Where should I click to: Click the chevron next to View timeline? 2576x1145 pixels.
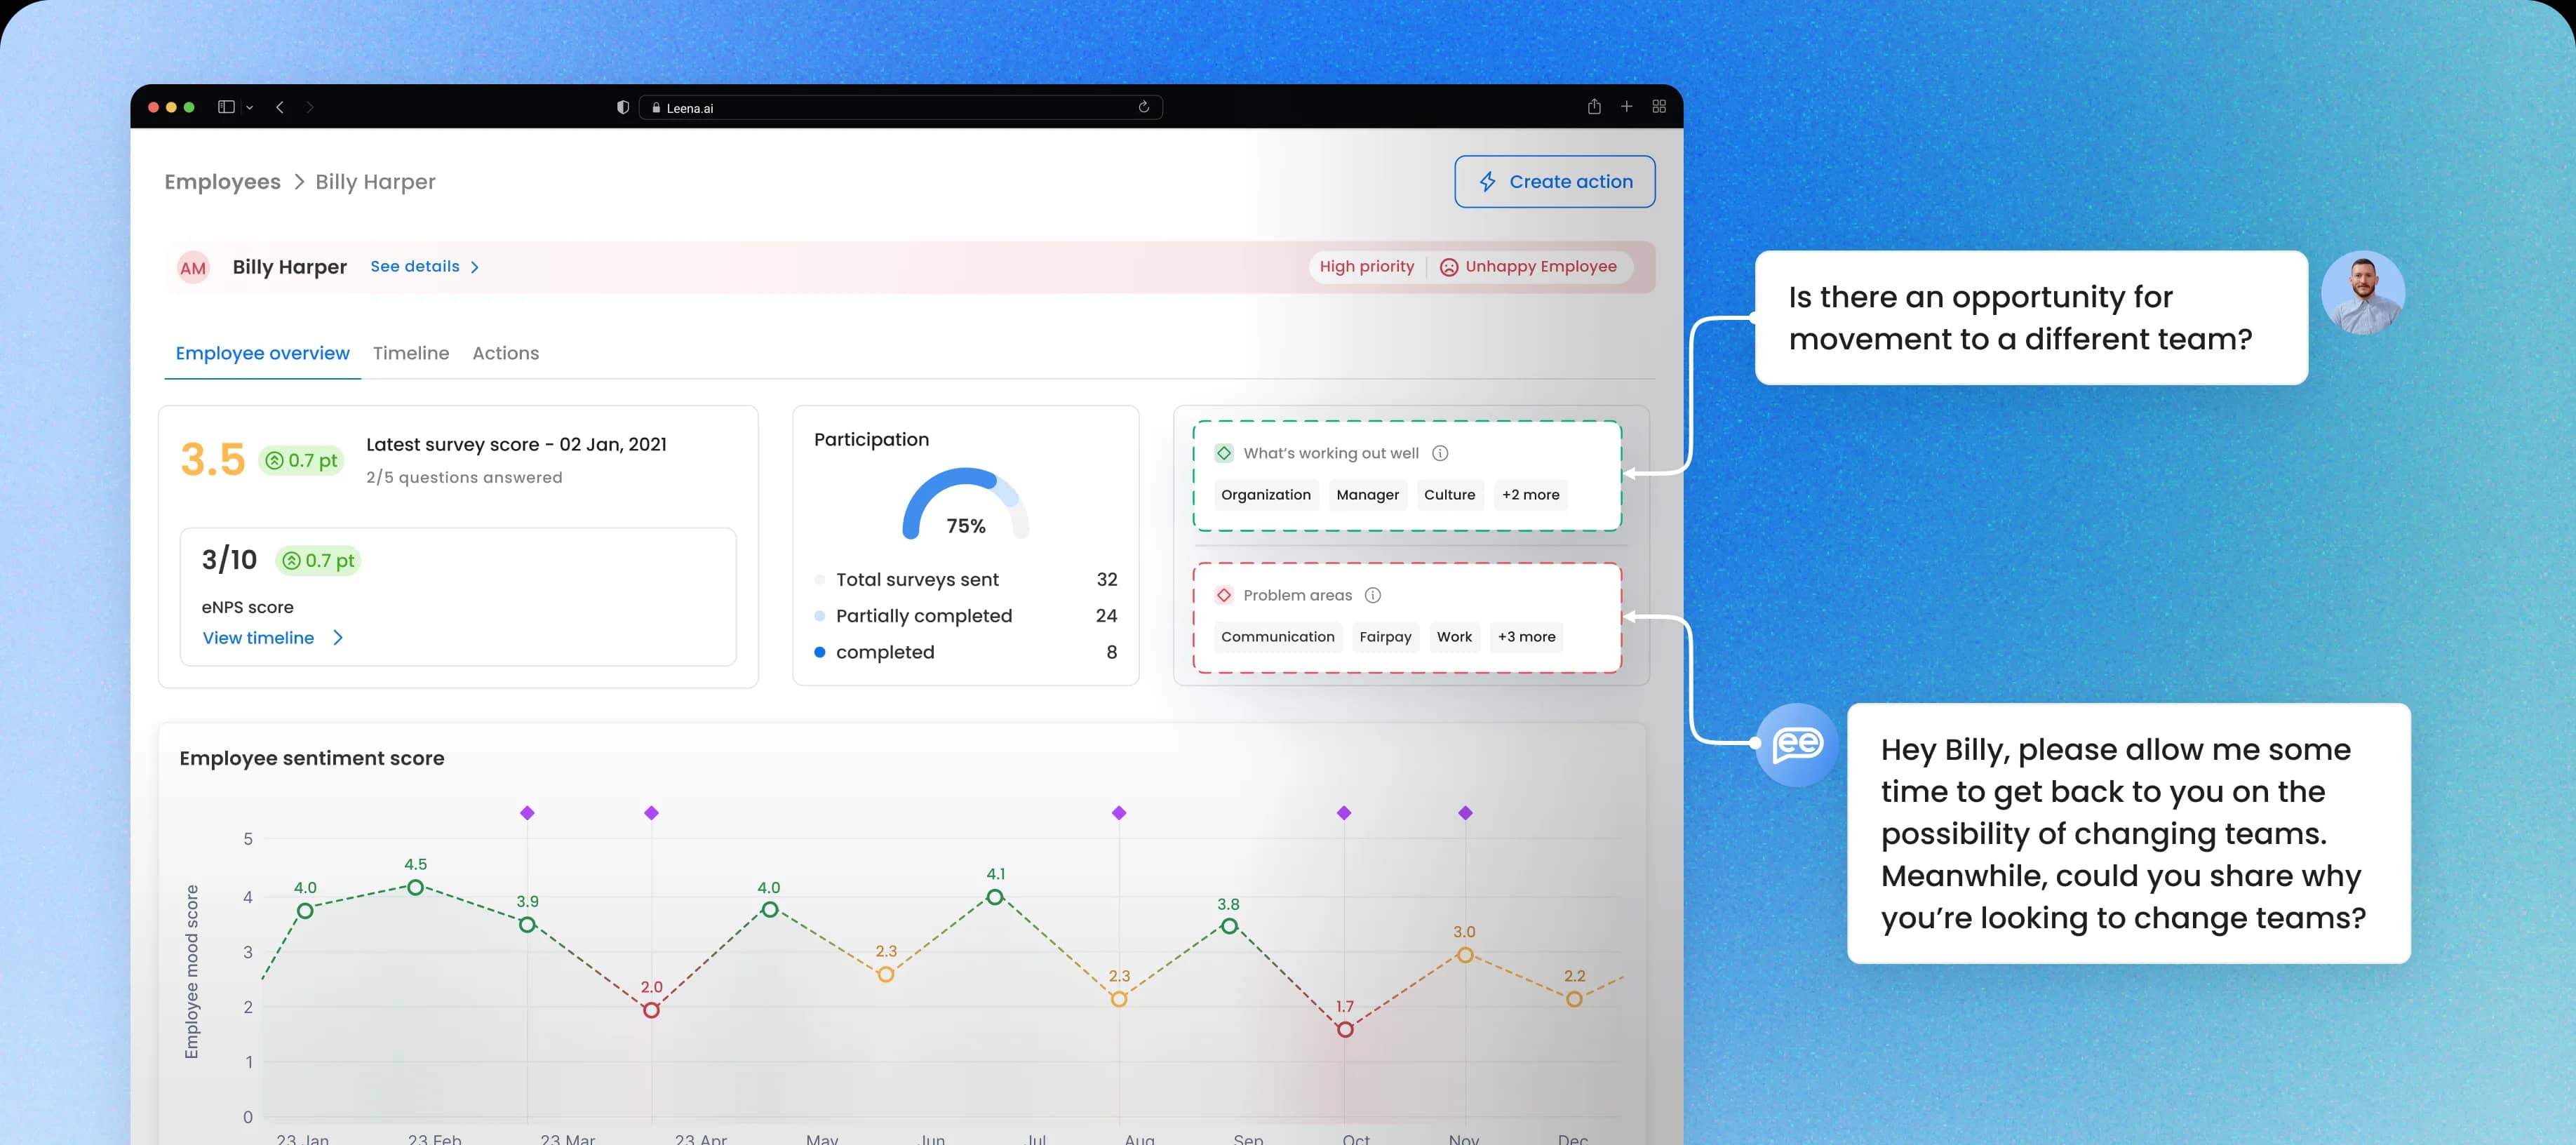pyautogui.click(x=338, y=638)
